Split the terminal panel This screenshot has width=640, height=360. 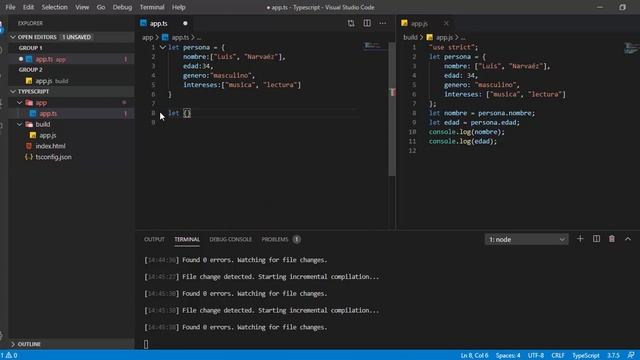point(596,239)
